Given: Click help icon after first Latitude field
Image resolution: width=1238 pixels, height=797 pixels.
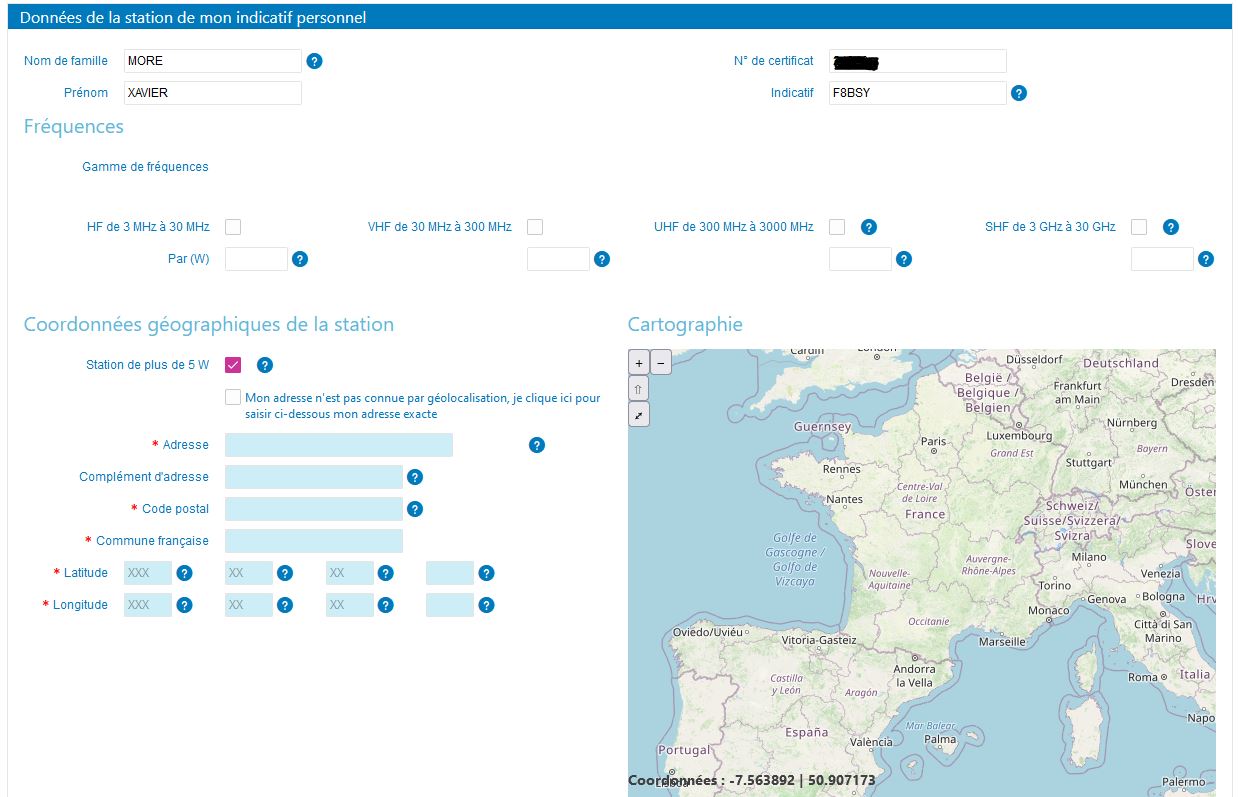Looking at the screenshot, I should coord(184,573).
